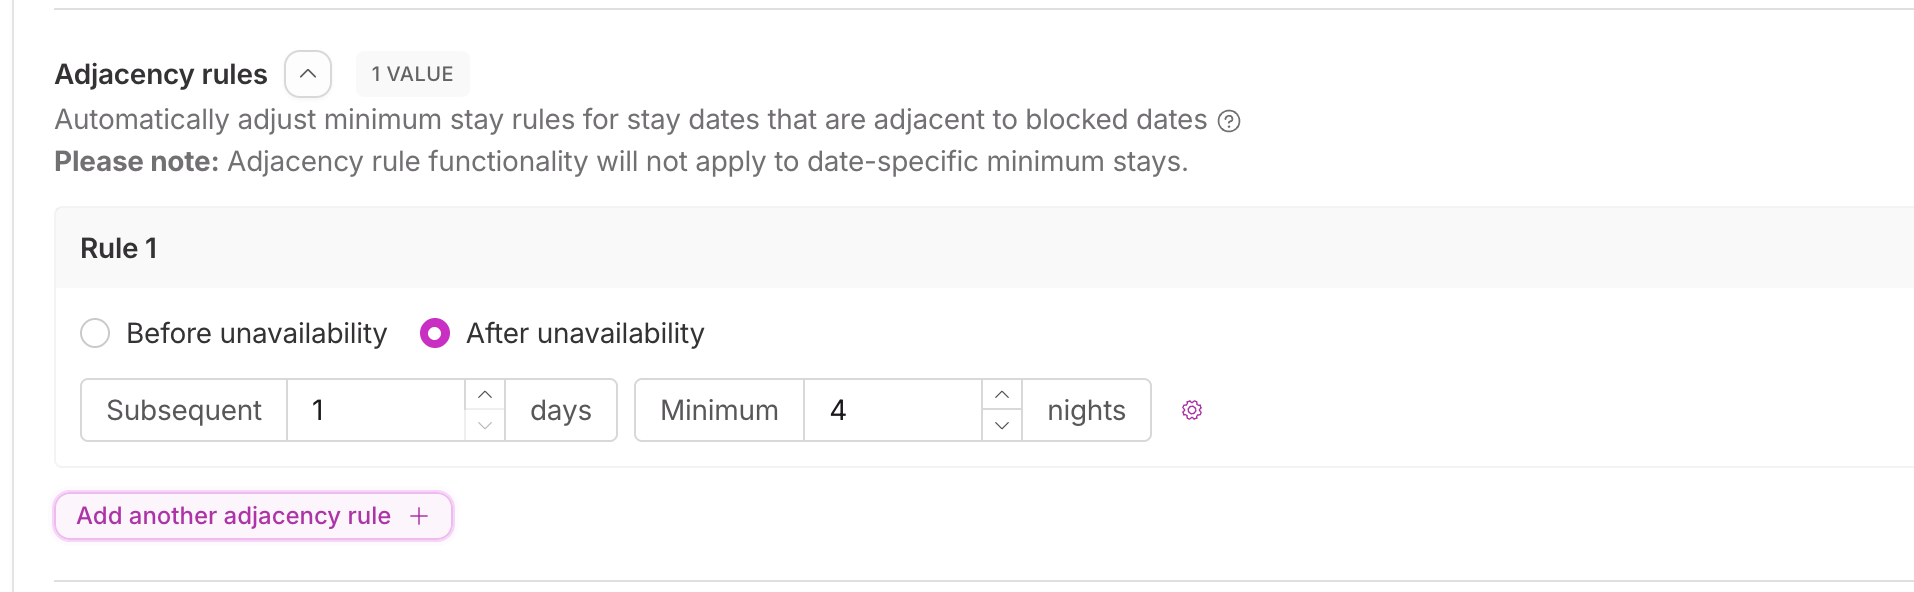
Task: Click the plus icon beside Add another adjacency rule
Action: (419, 516)
